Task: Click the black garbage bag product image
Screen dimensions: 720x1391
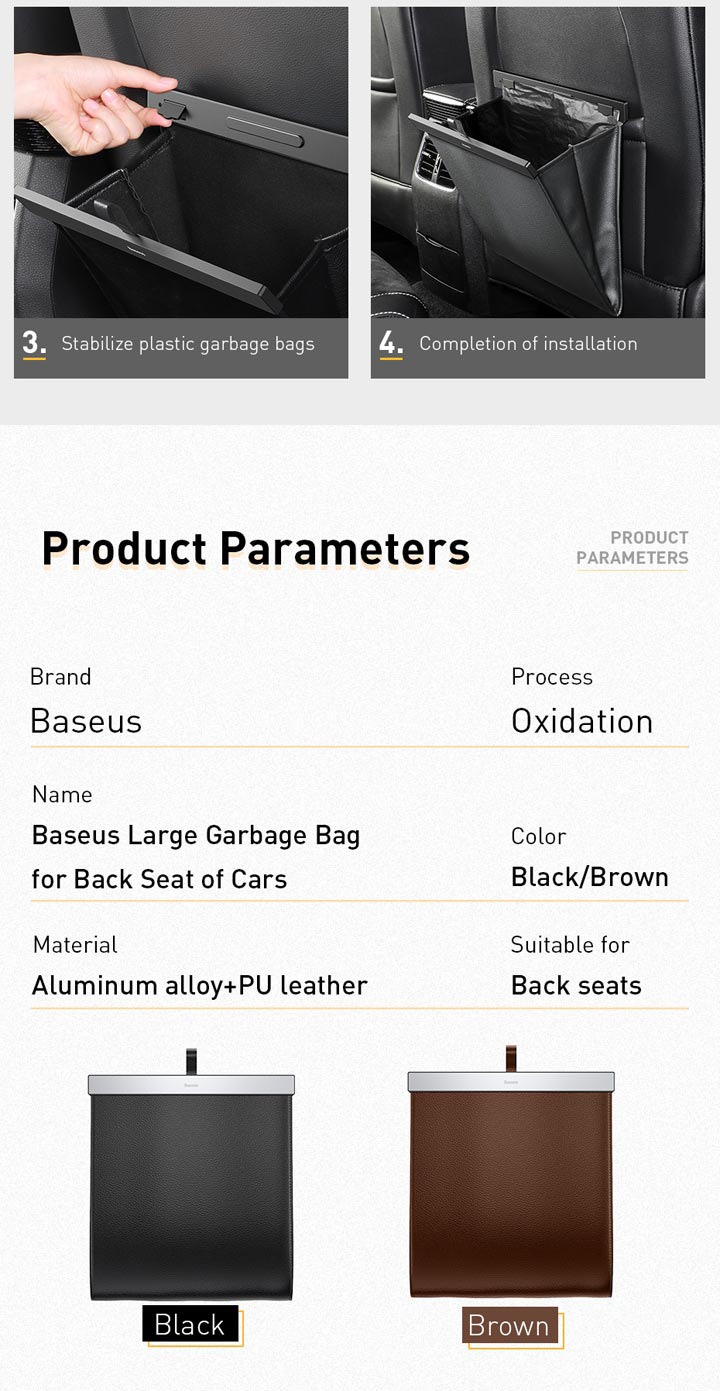Action: (191, 1174)
